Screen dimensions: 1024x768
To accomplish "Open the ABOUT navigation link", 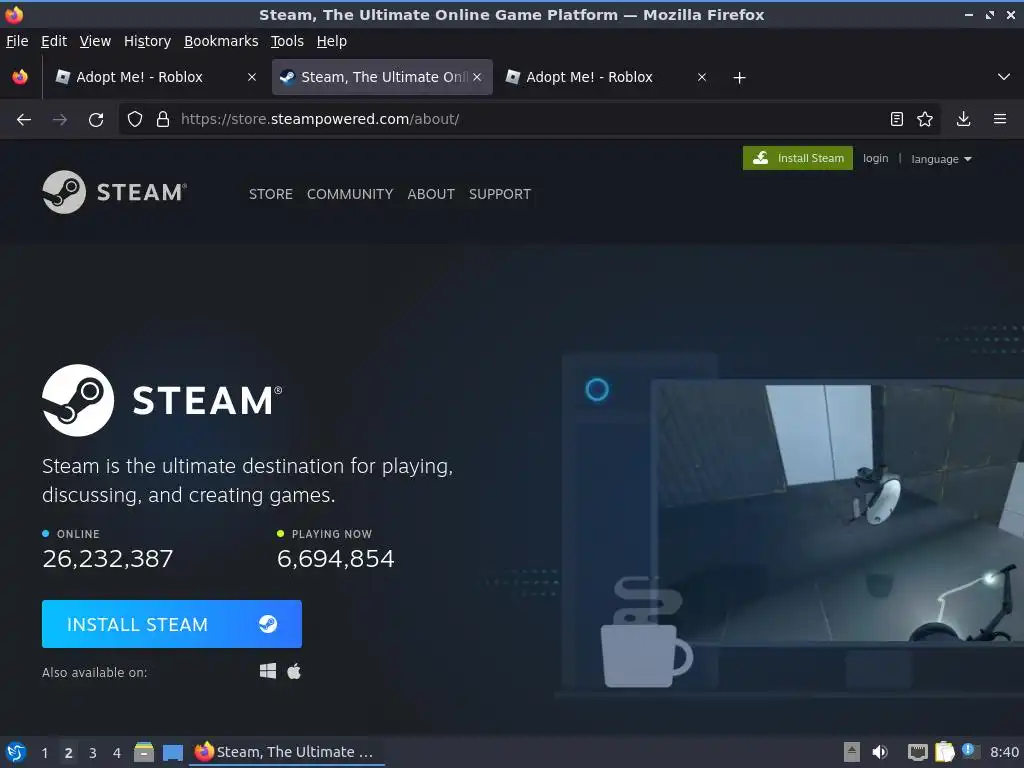I will point(431,194).
